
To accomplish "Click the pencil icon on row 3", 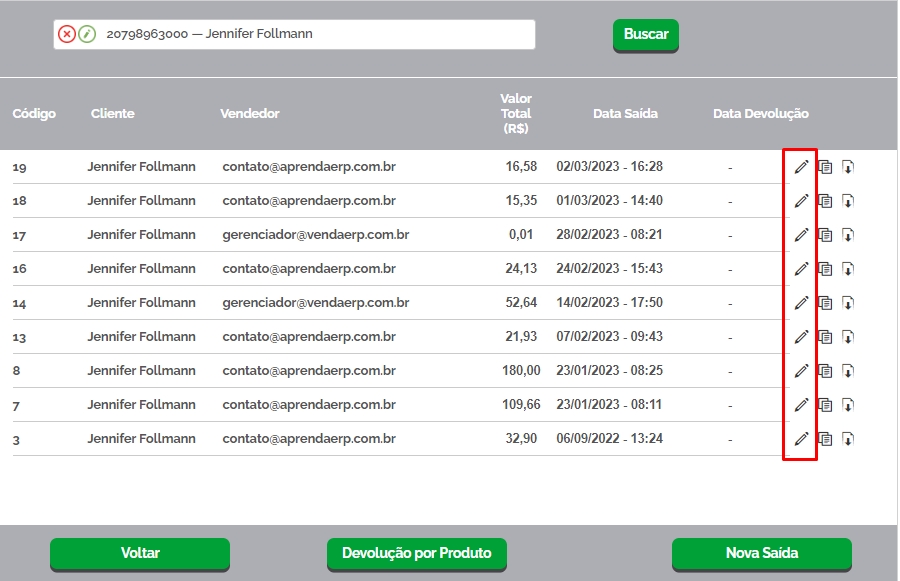I will coord(801,439).
